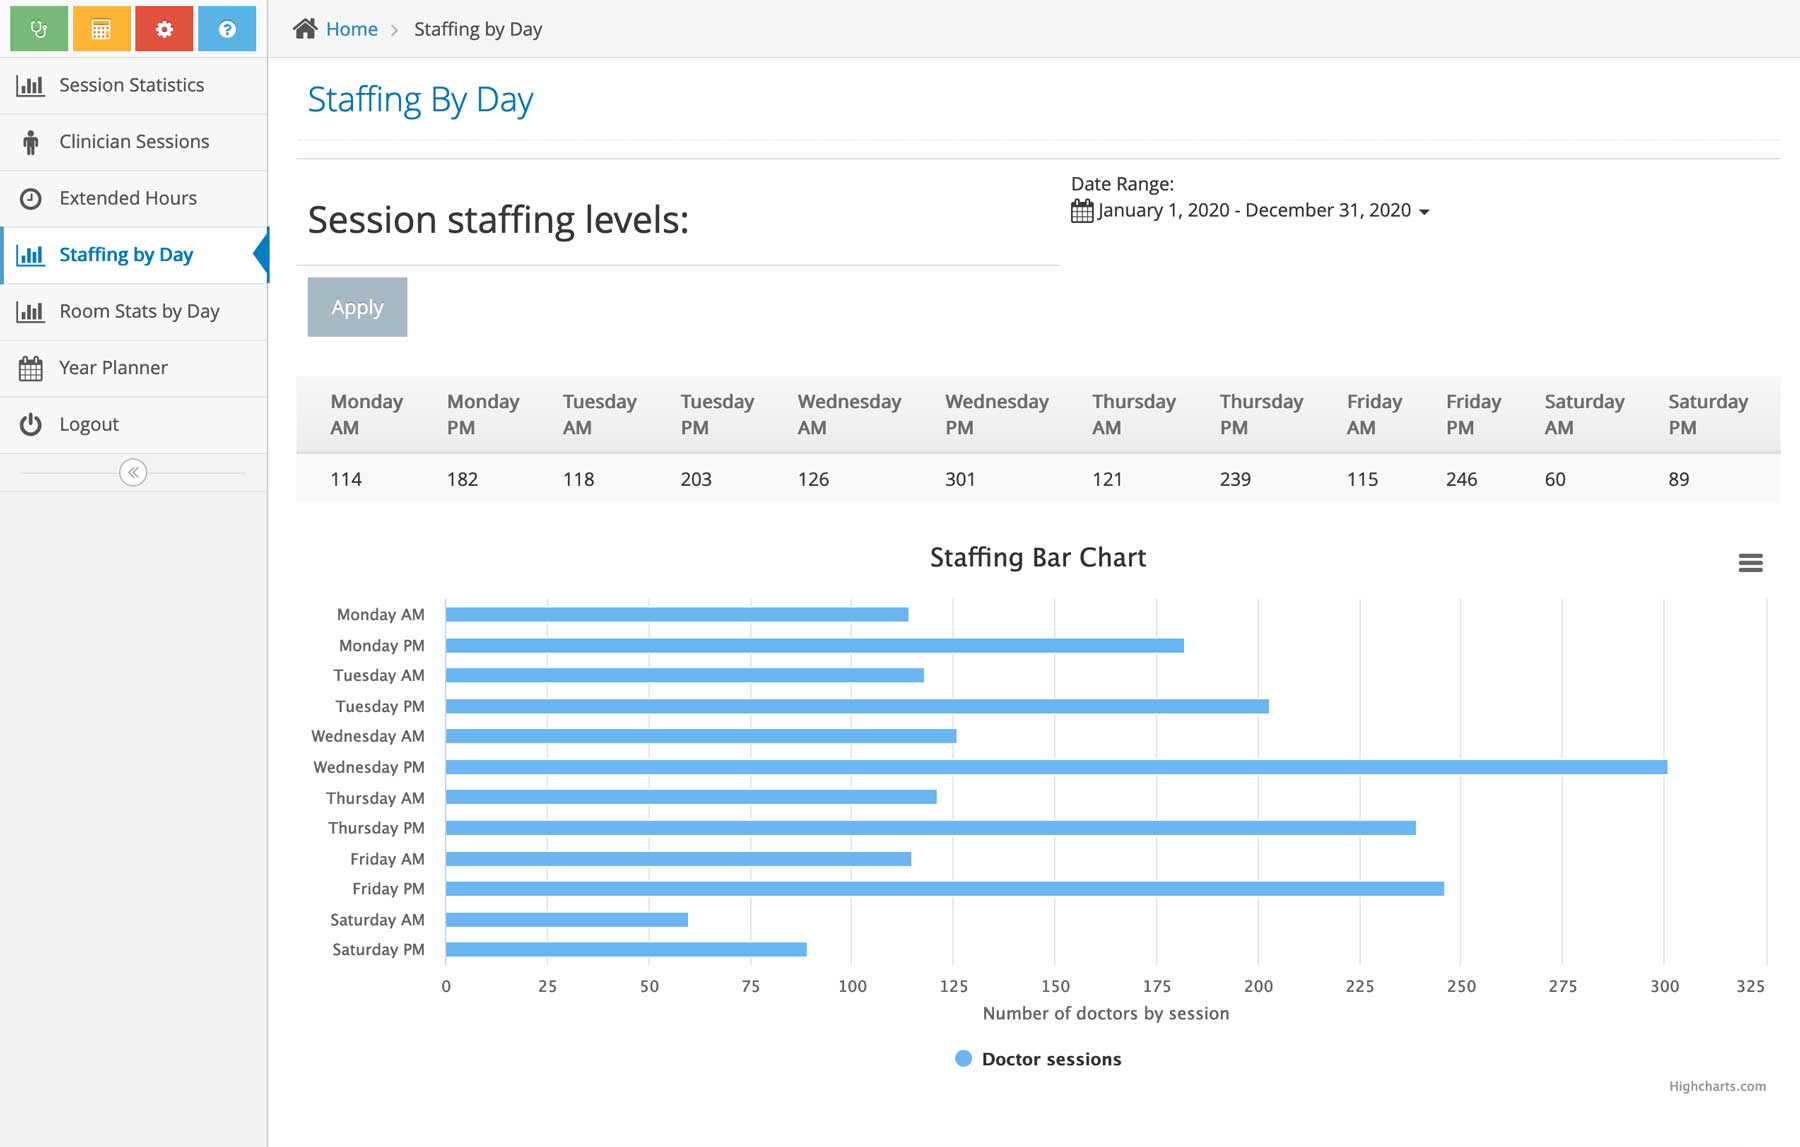Click the green stethoscope icon button
Screen dimensions: 1800x1147
point(39,29)
